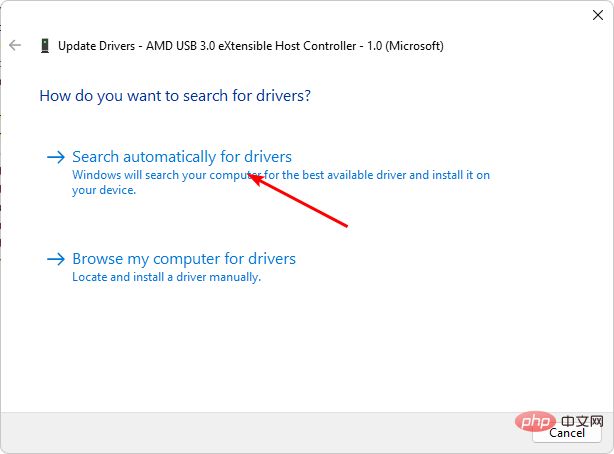Click the '(Microsoft)' text in the title bar
This screenshot has width=614, height=454.
click(412, 45)
